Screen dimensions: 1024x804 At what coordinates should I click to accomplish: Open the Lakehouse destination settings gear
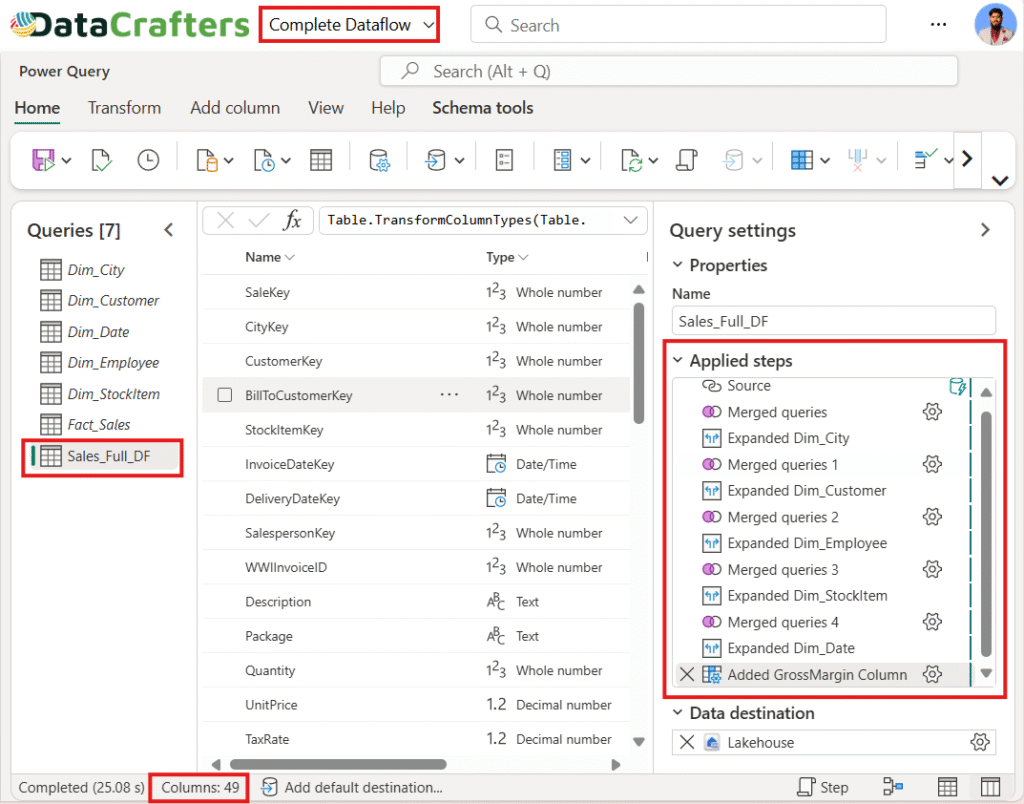[980, 742]
